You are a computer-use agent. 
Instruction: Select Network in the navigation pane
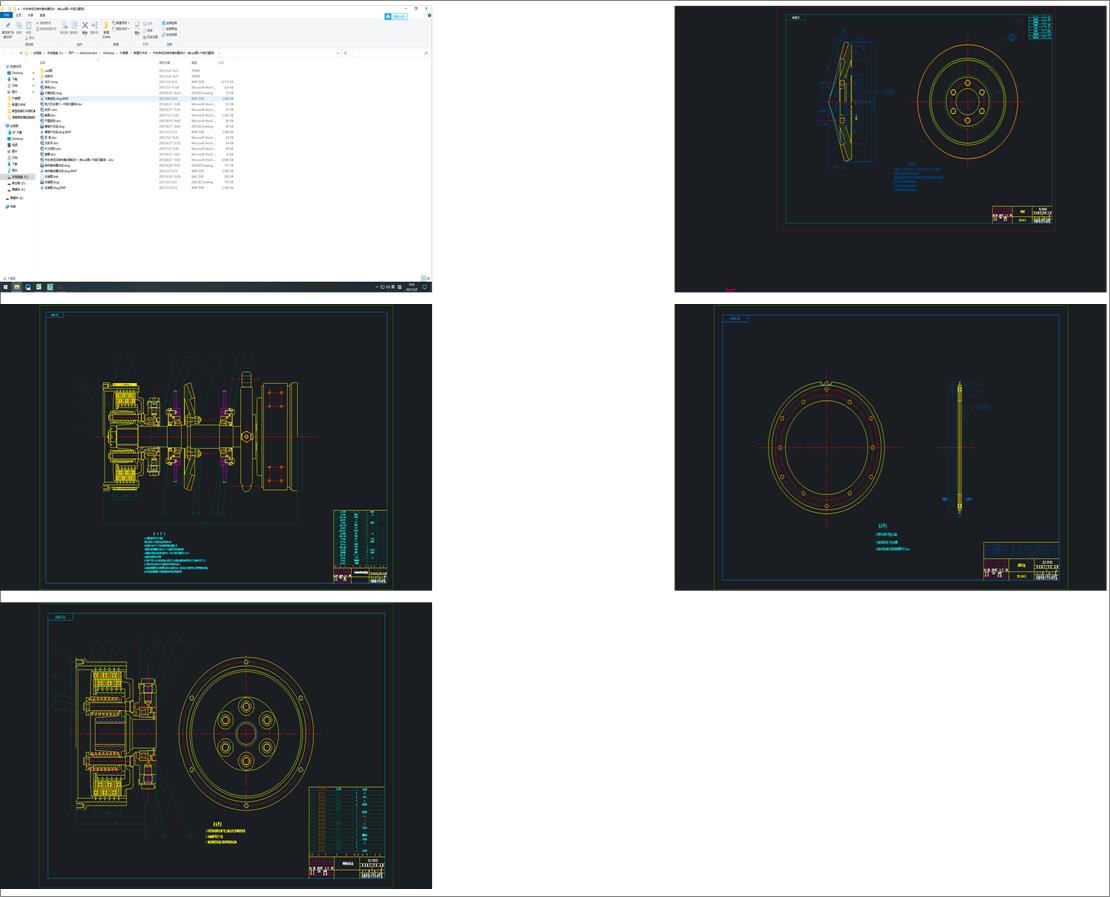coord(12,207)
